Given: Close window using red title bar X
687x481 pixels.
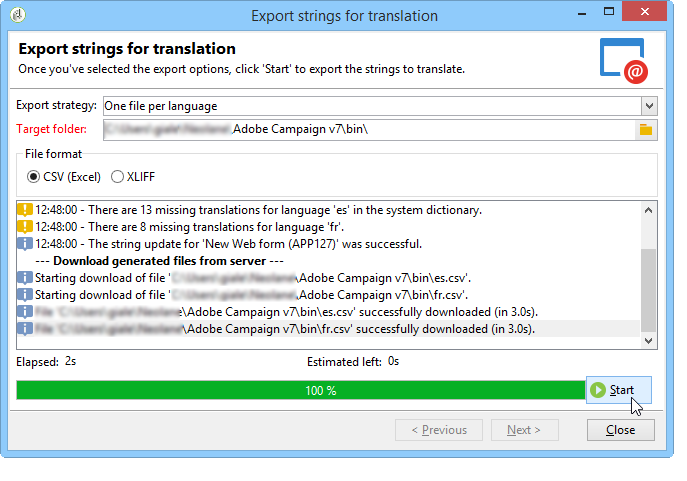Looking at the screenshot, I should (645, 11).
